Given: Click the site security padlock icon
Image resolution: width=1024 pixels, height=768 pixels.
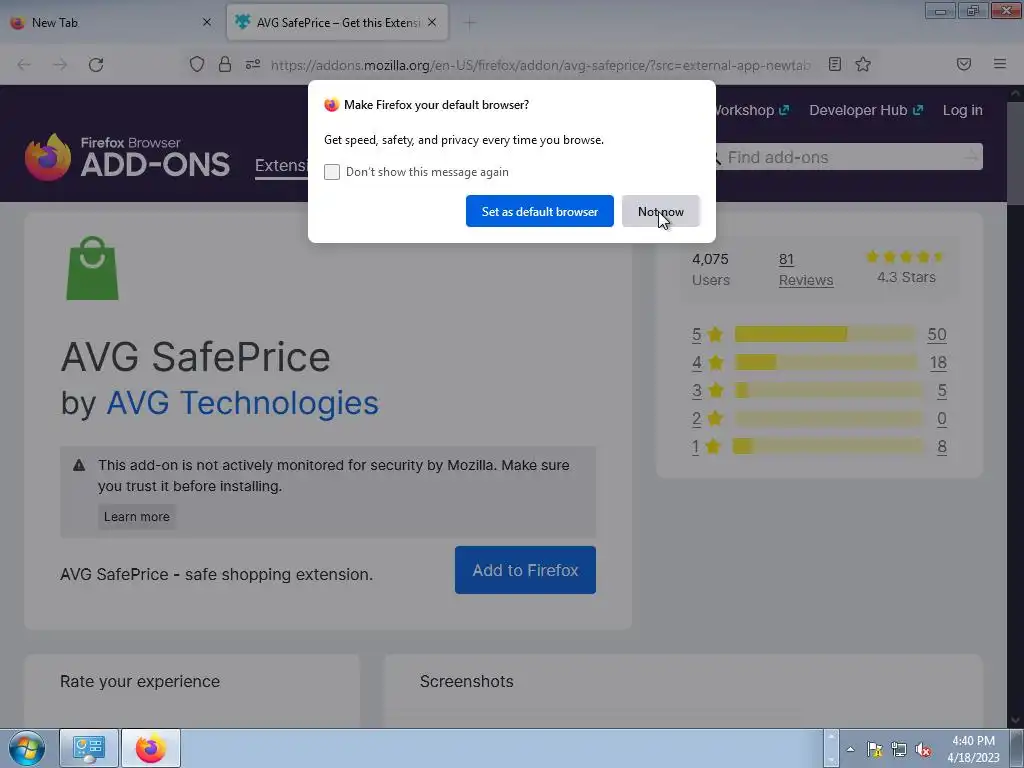Looking at the screenshot, I should point(225,64).
